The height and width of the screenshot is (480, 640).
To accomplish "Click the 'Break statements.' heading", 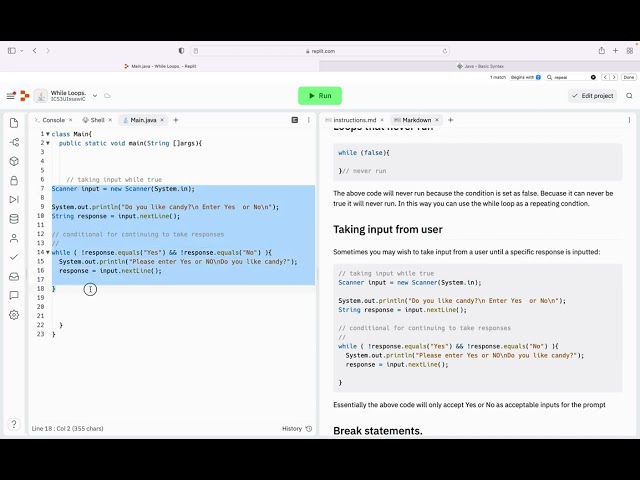I will point(378,431).
